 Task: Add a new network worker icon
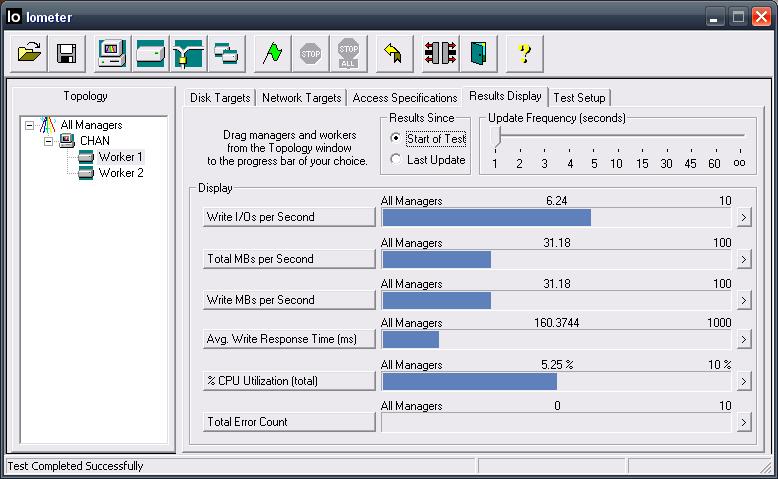(x=188, y=53)
